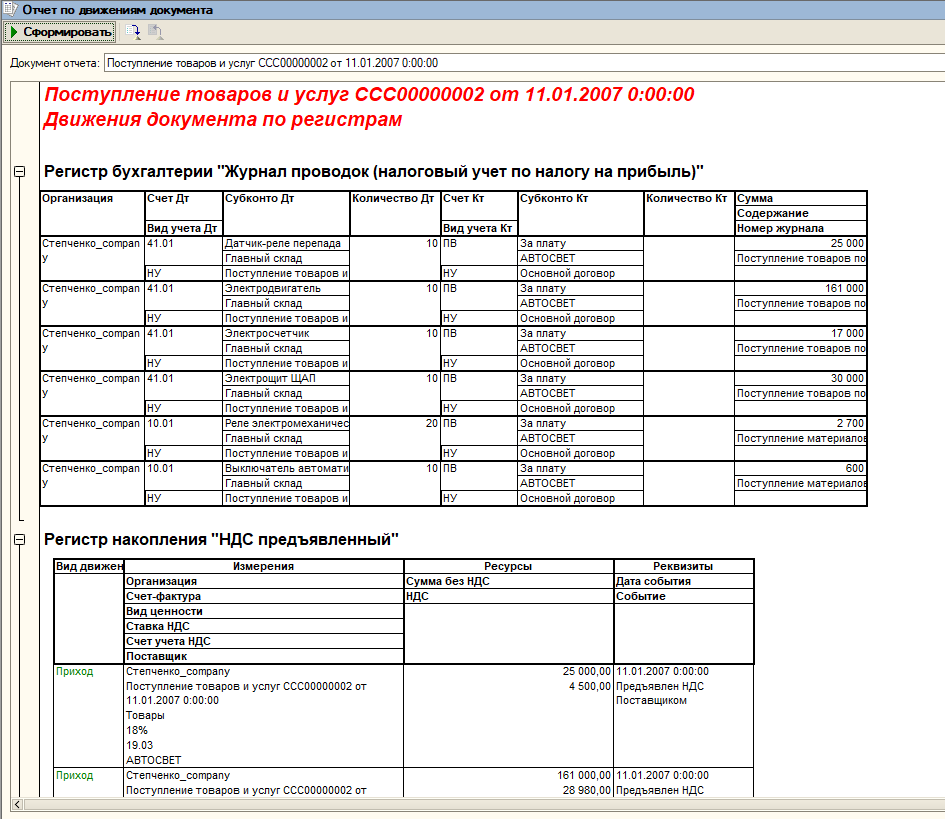Click the 19.03 account value
The image size is (945, 819).
point(139,745)
